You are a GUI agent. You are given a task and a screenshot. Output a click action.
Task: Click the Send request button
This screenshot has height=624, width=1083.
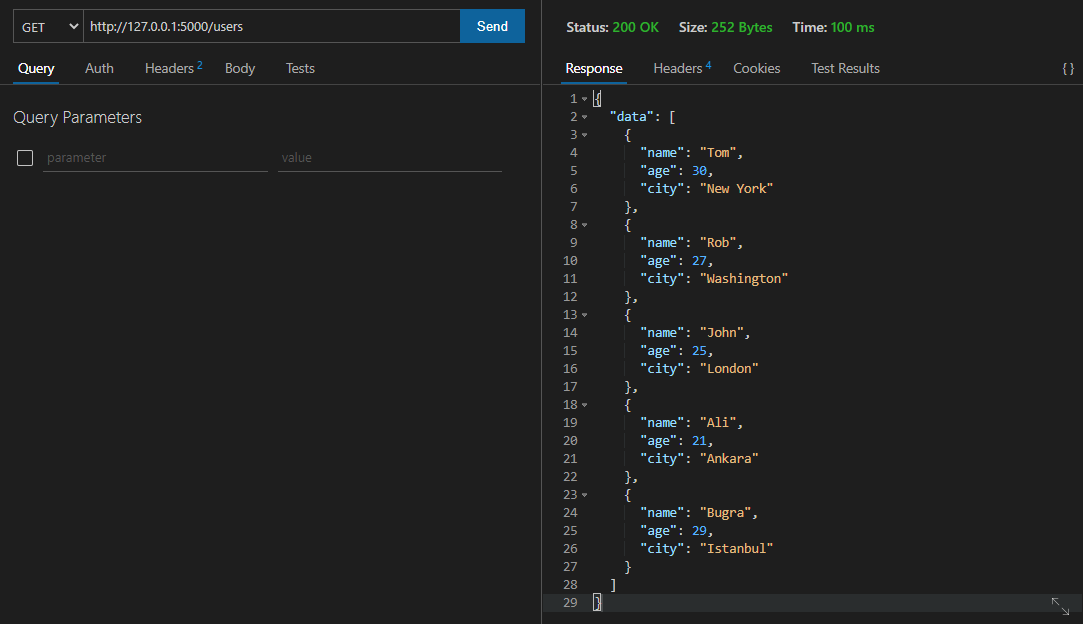tap(492, 26)
